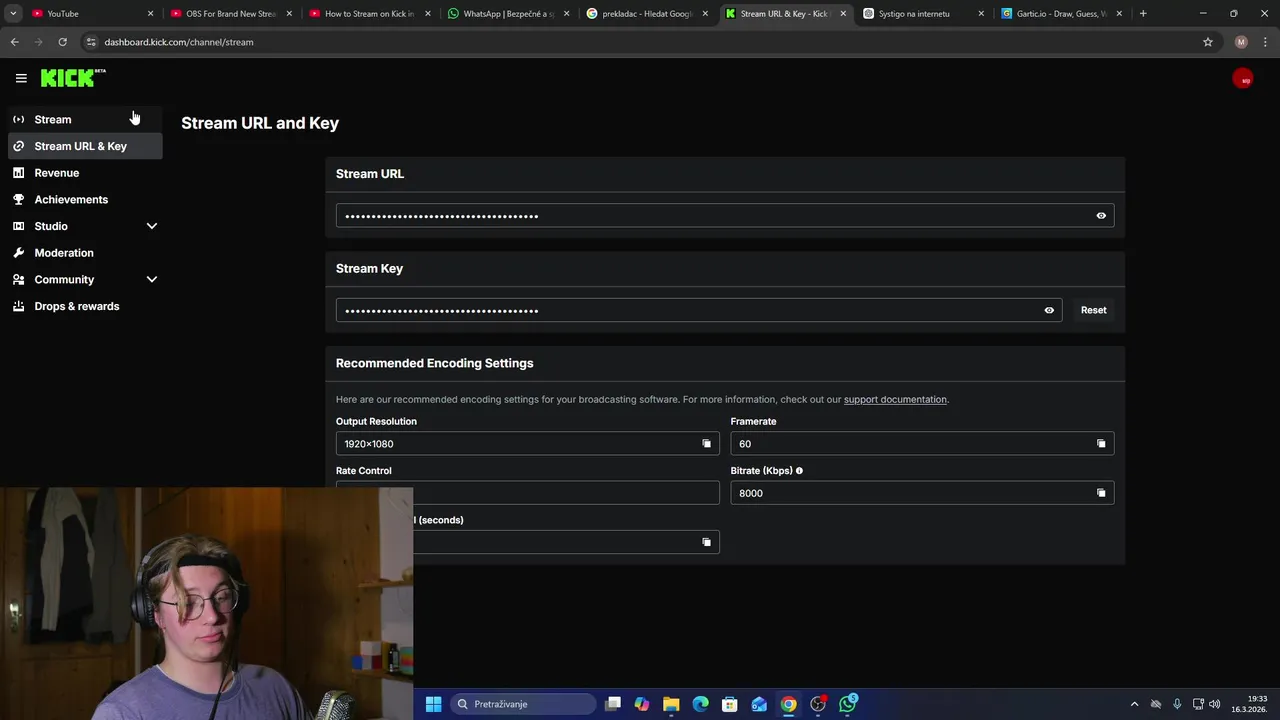Go back in browser history
This screenshot has width=1280, height=720.
(14, 42)
